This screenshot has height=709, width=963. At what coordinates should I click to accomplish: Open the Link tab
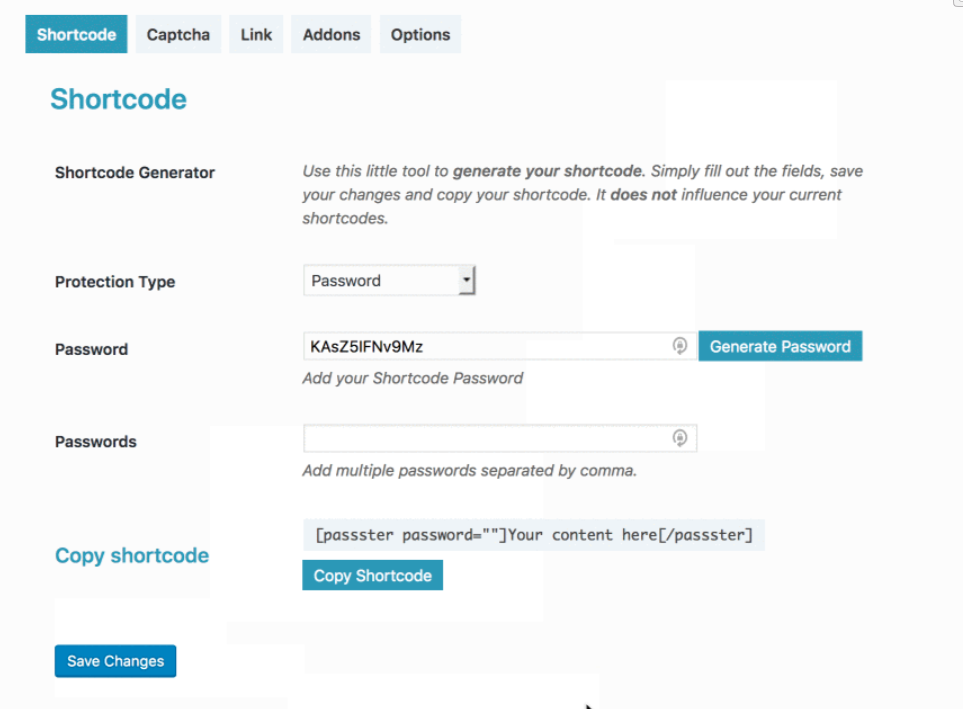coord(256,33)
